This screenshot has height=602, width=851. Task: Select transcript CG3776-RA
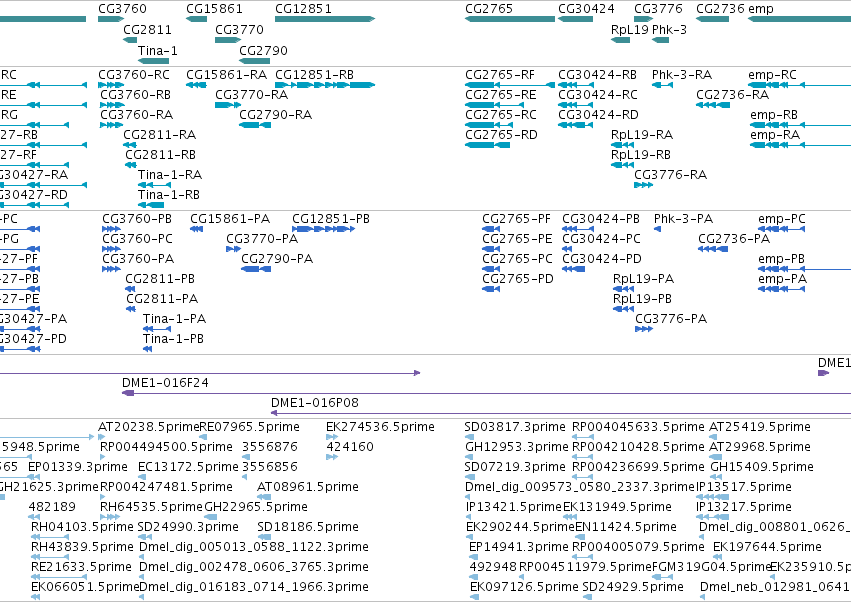[670, 175]
